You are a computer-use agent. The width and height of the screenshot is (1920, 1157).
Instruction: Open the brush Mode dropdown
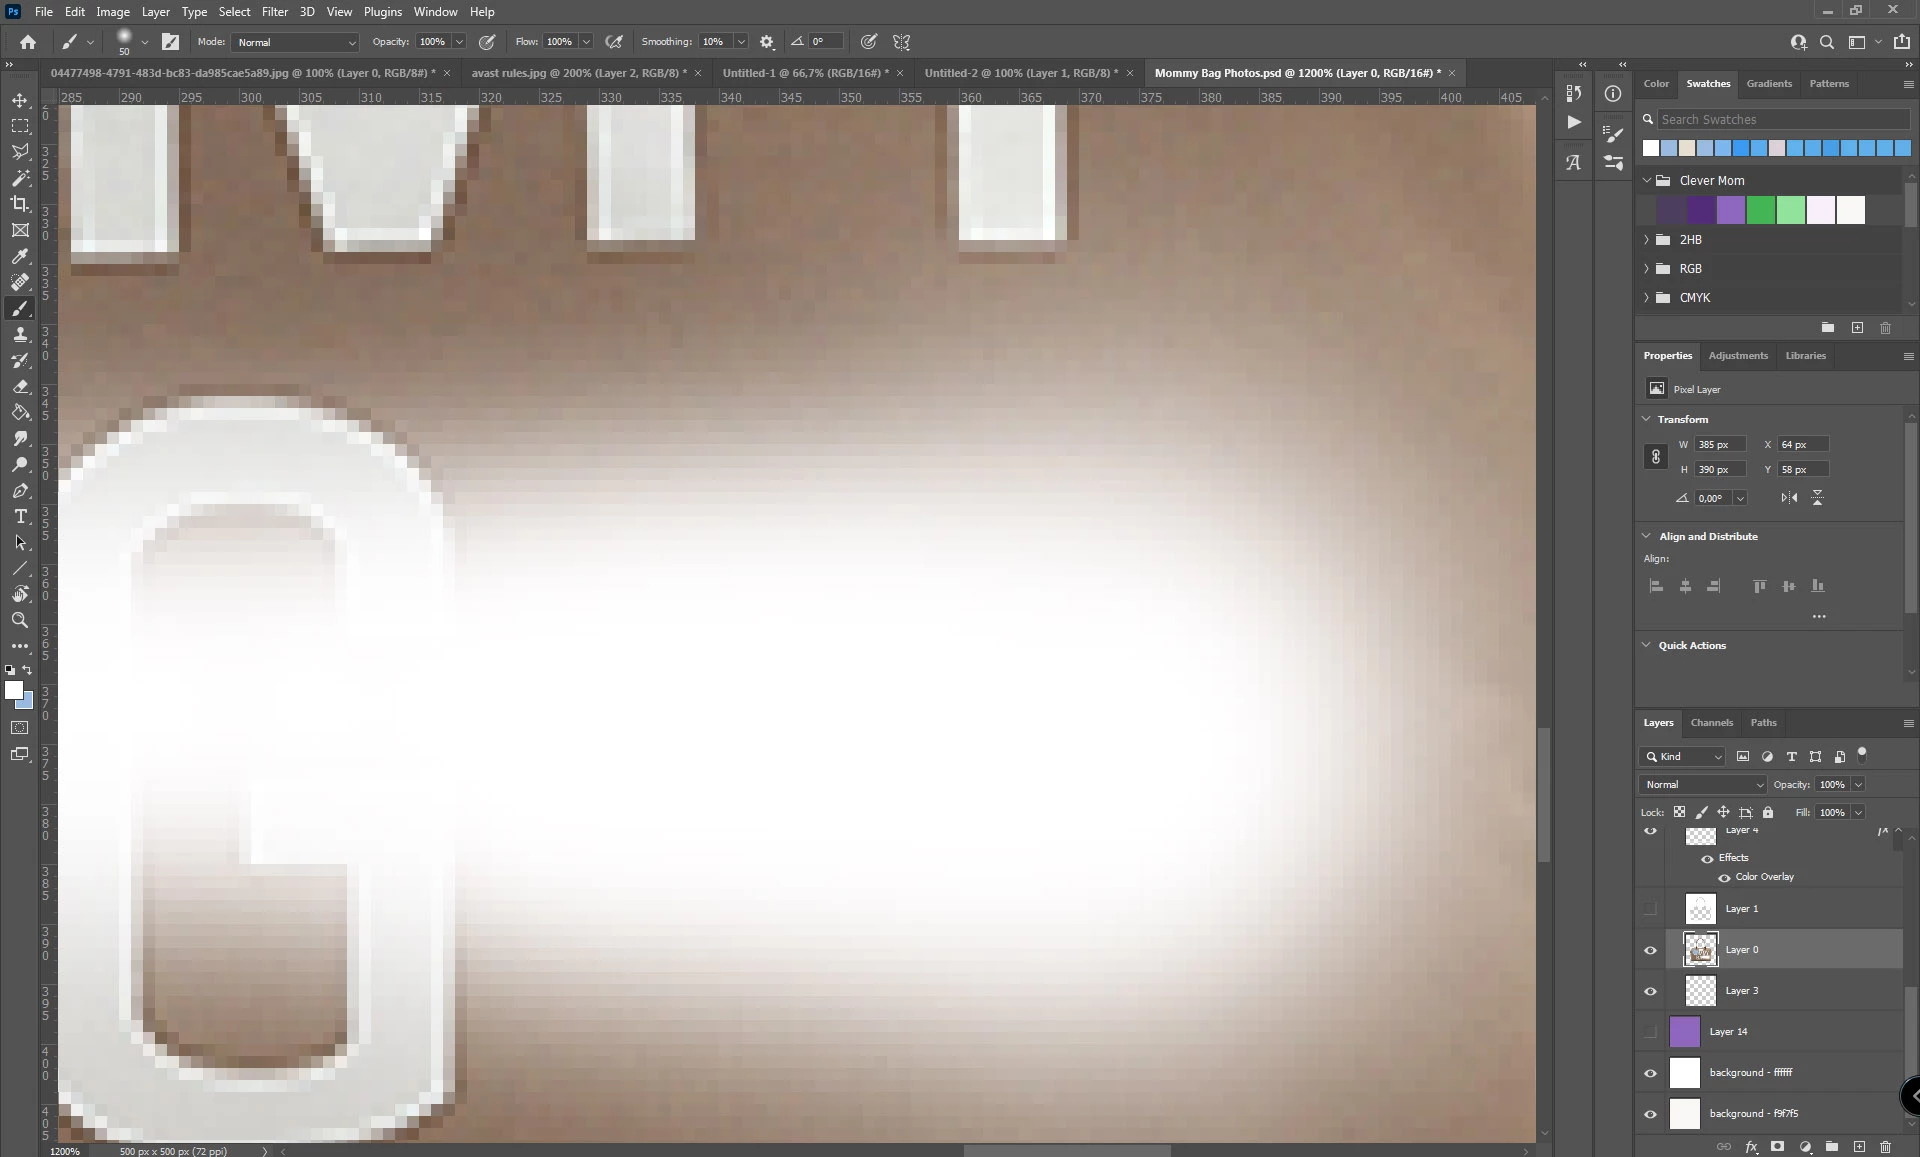(x=295, y=42)
